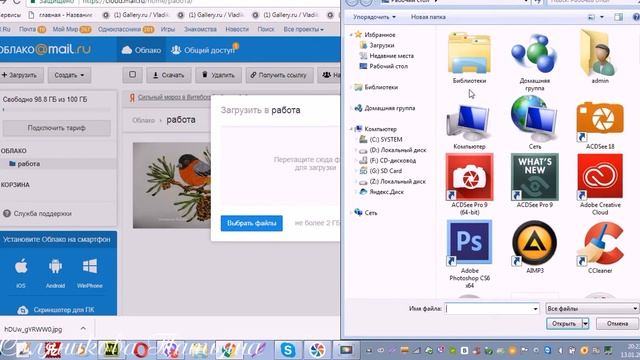
Task: Select the Компьютер desktop icon
Action: point(469,122)
